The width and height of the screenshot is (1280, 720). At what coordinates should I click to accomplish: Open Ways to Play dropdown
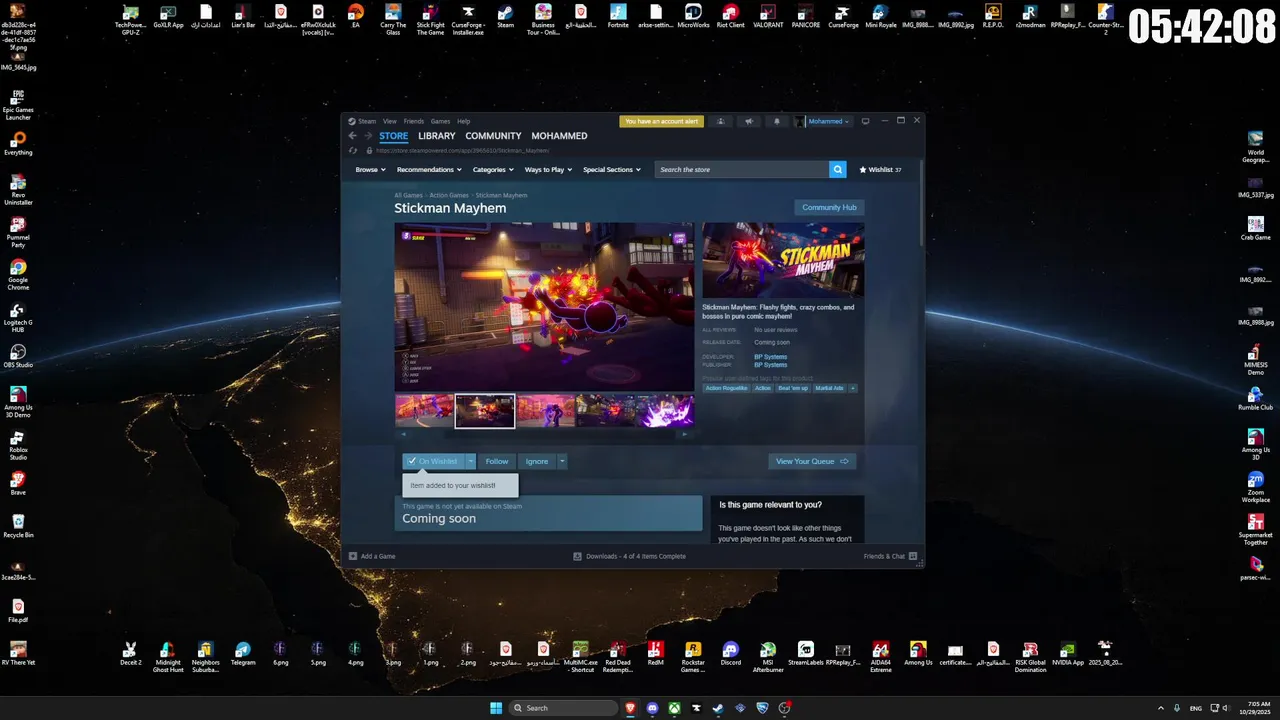(548, 170)
